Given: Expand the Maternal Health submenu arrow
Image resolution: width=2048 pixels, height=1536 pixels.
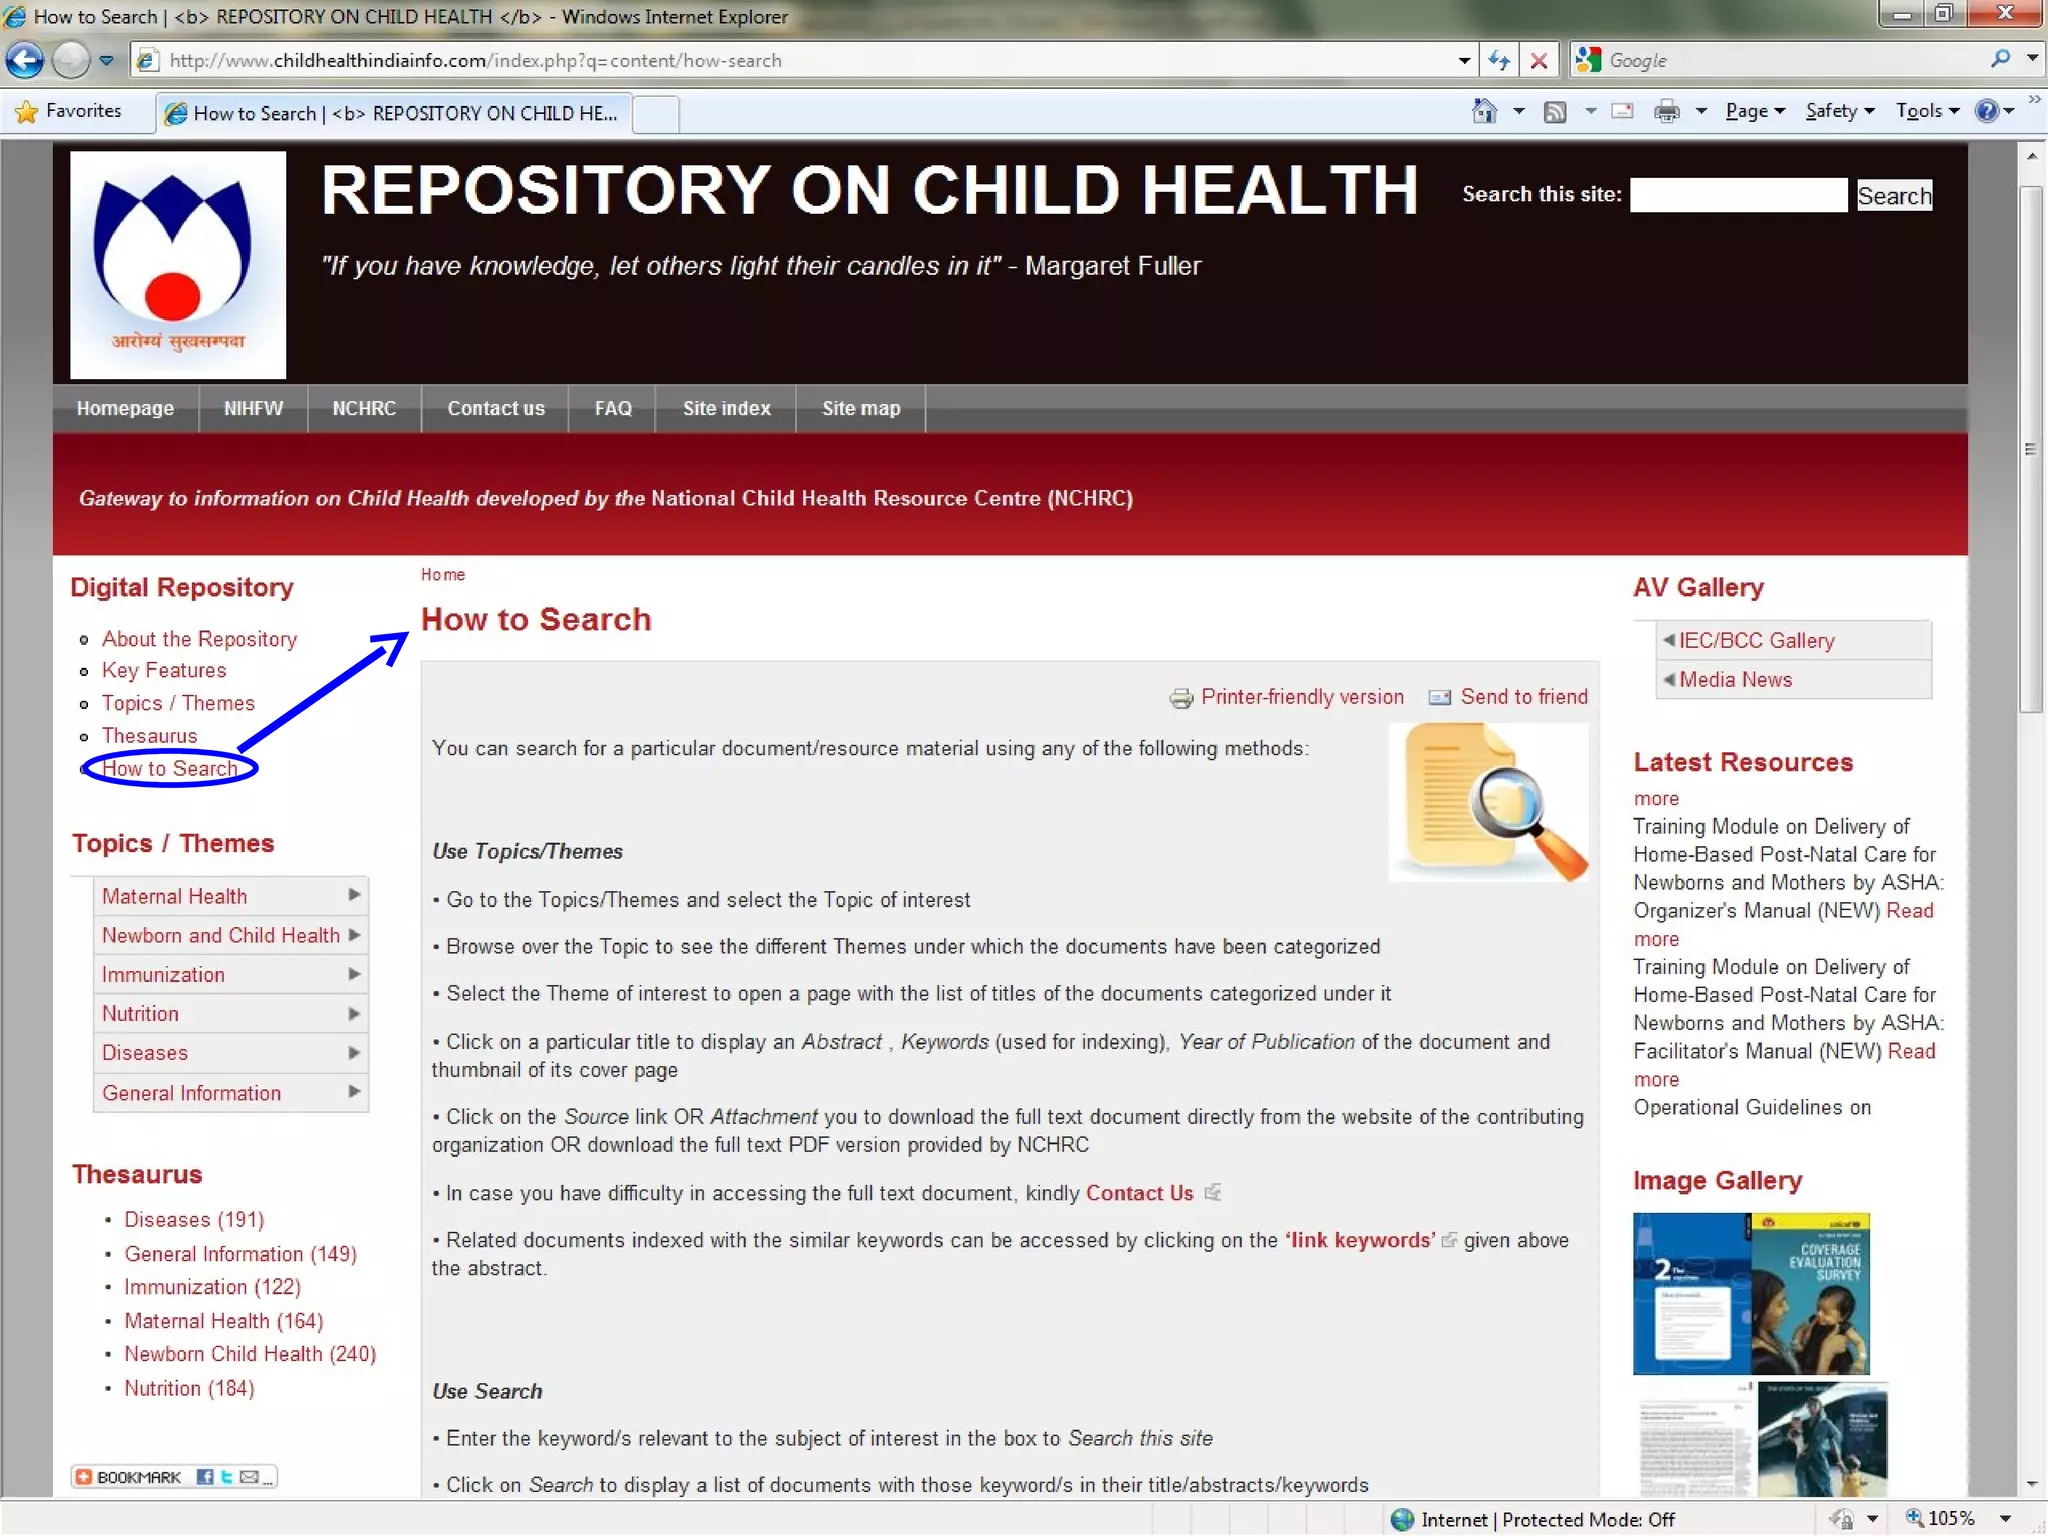Looking at the screenshot, I should coord(354,895).
